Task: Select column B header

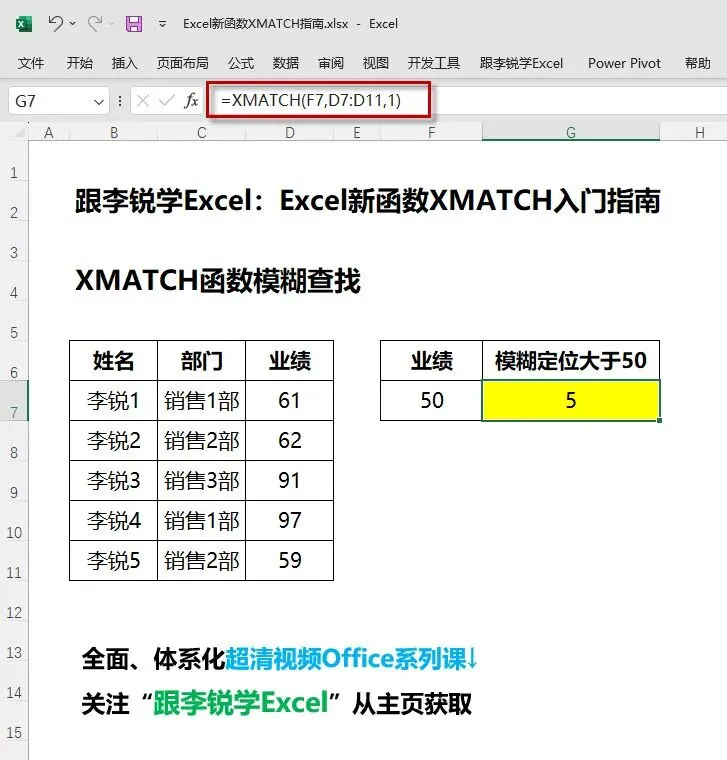Action: click(x=114, y=132)
